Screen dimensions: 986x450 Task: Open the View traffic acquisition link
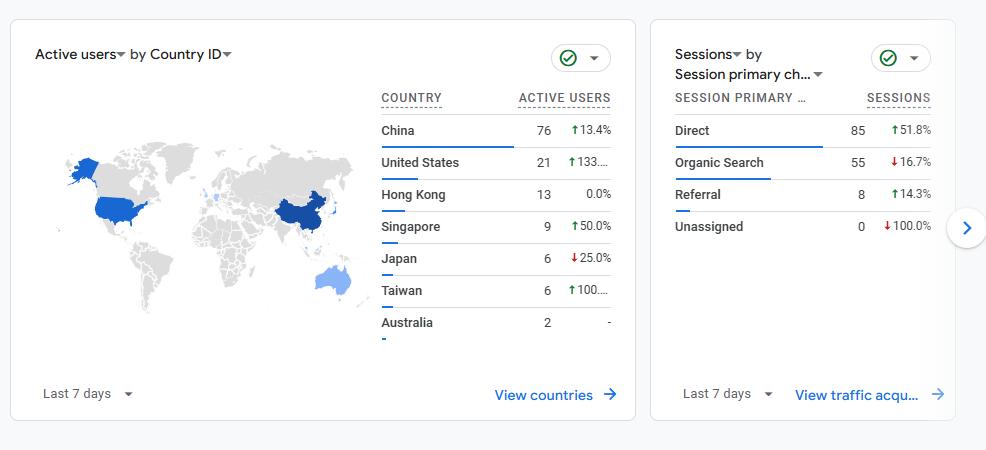870,395
